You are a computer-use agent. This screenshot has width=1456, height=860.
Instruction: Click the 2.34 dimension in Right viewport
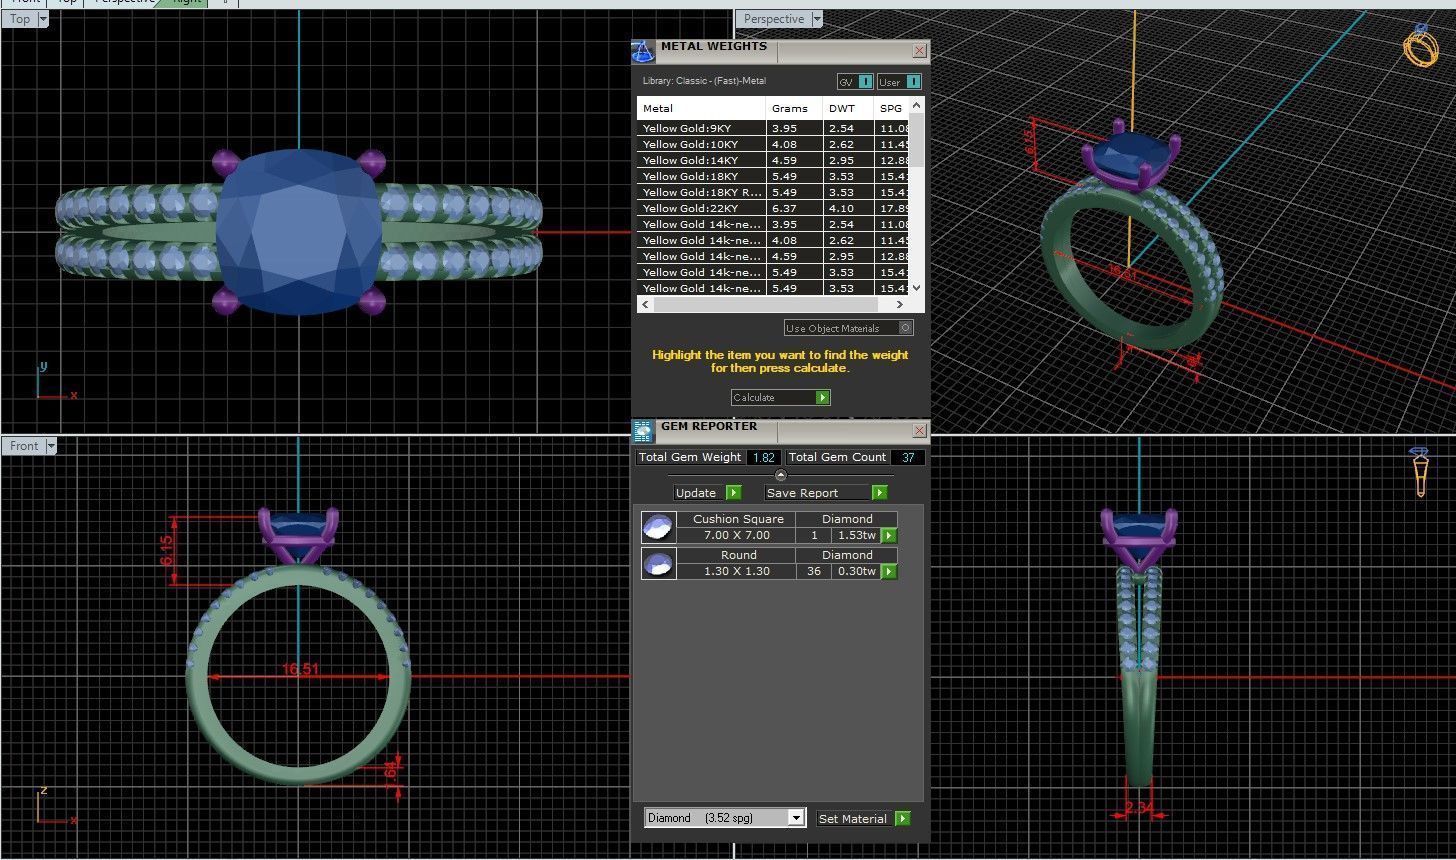[x=1139, y=807]
